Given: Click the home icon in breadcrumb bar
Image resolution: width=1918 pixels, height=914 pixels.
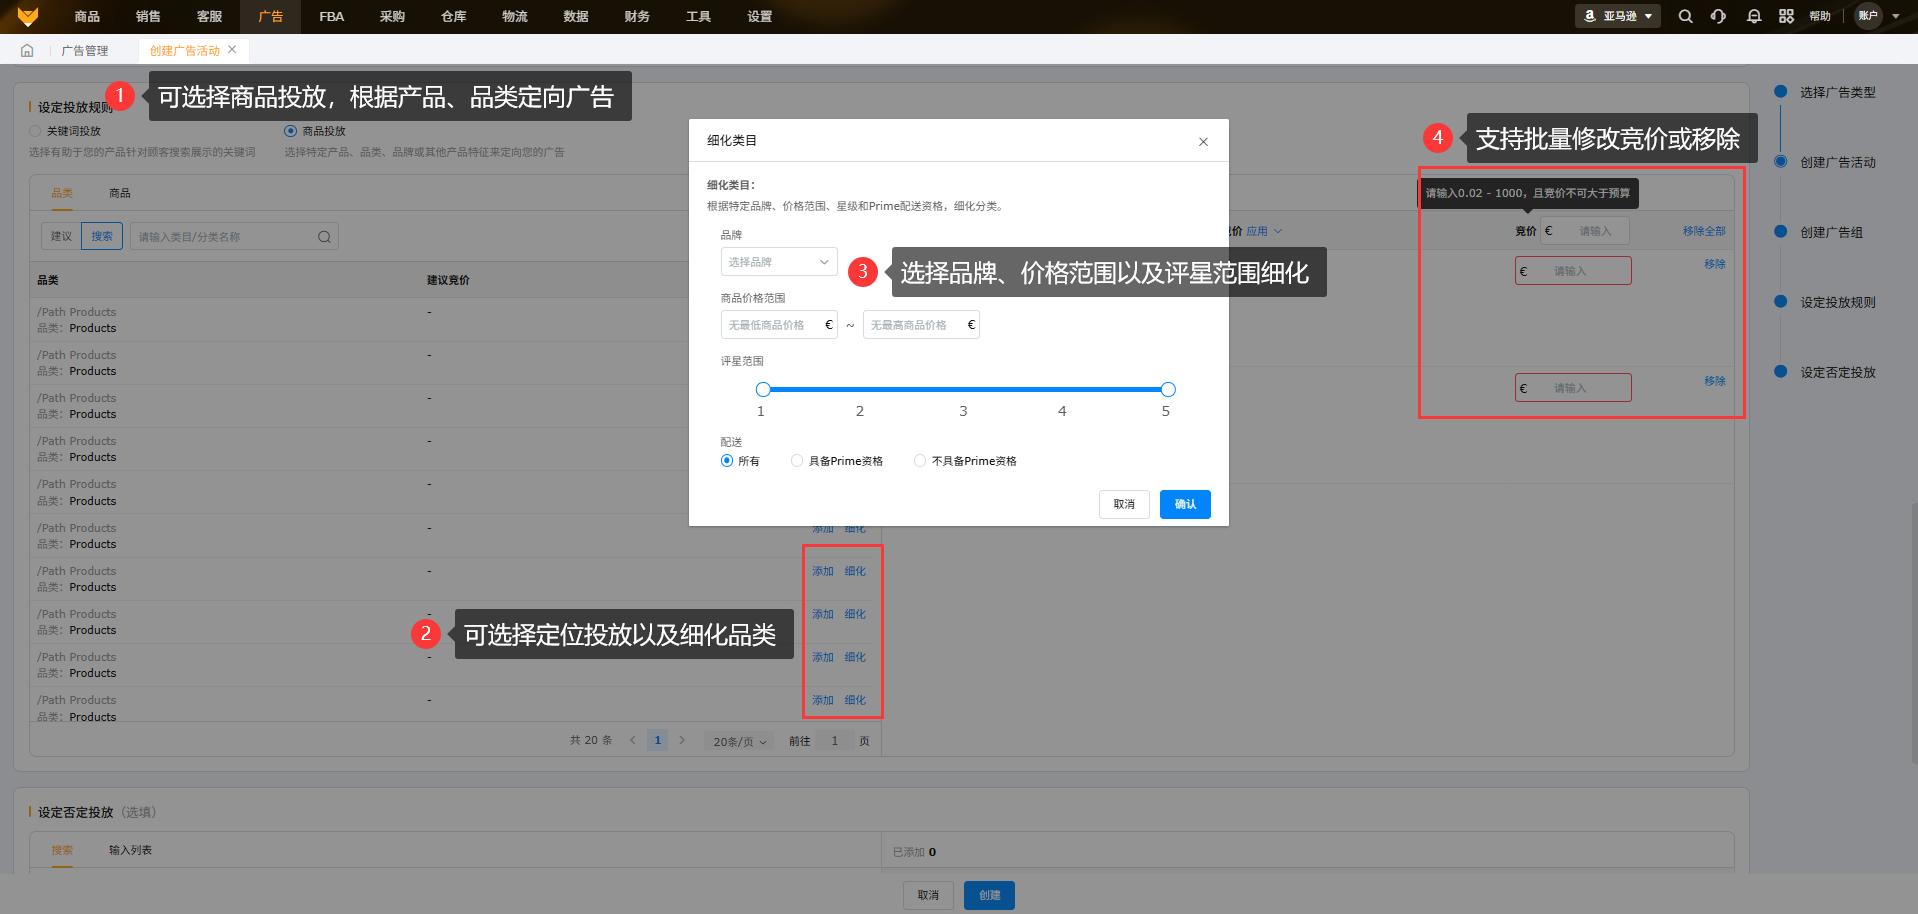Looking at the screenshot, I should (27, 51).
